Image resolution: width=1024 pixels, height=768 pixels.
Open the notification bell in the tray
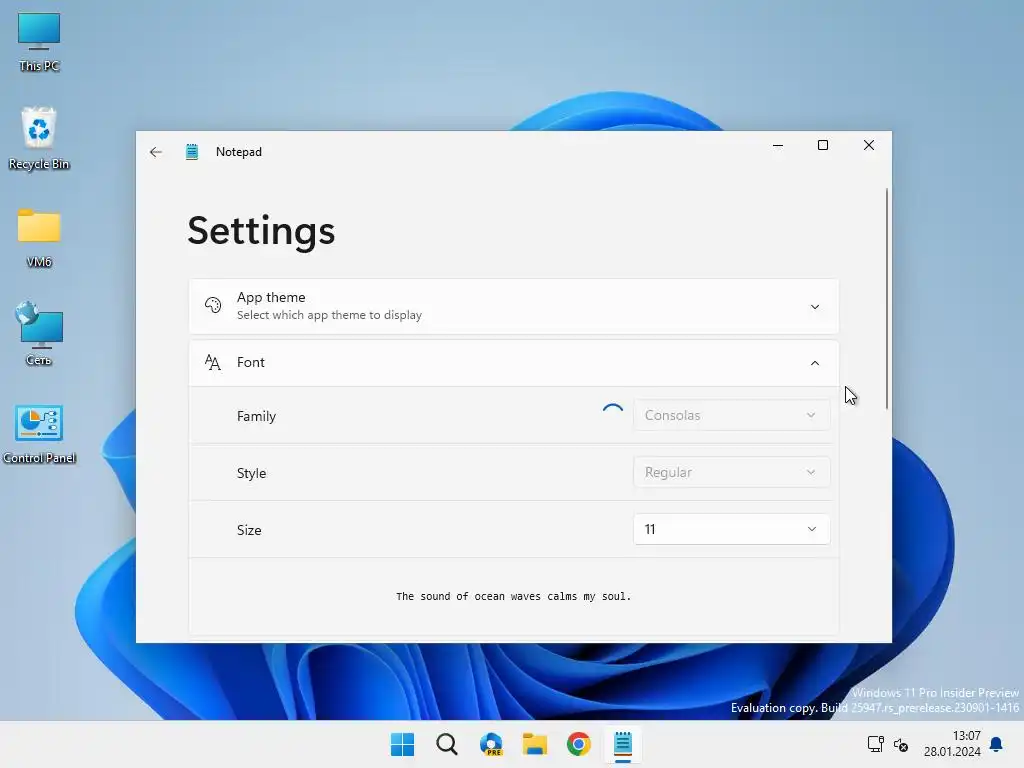click(x=997, y=744)
